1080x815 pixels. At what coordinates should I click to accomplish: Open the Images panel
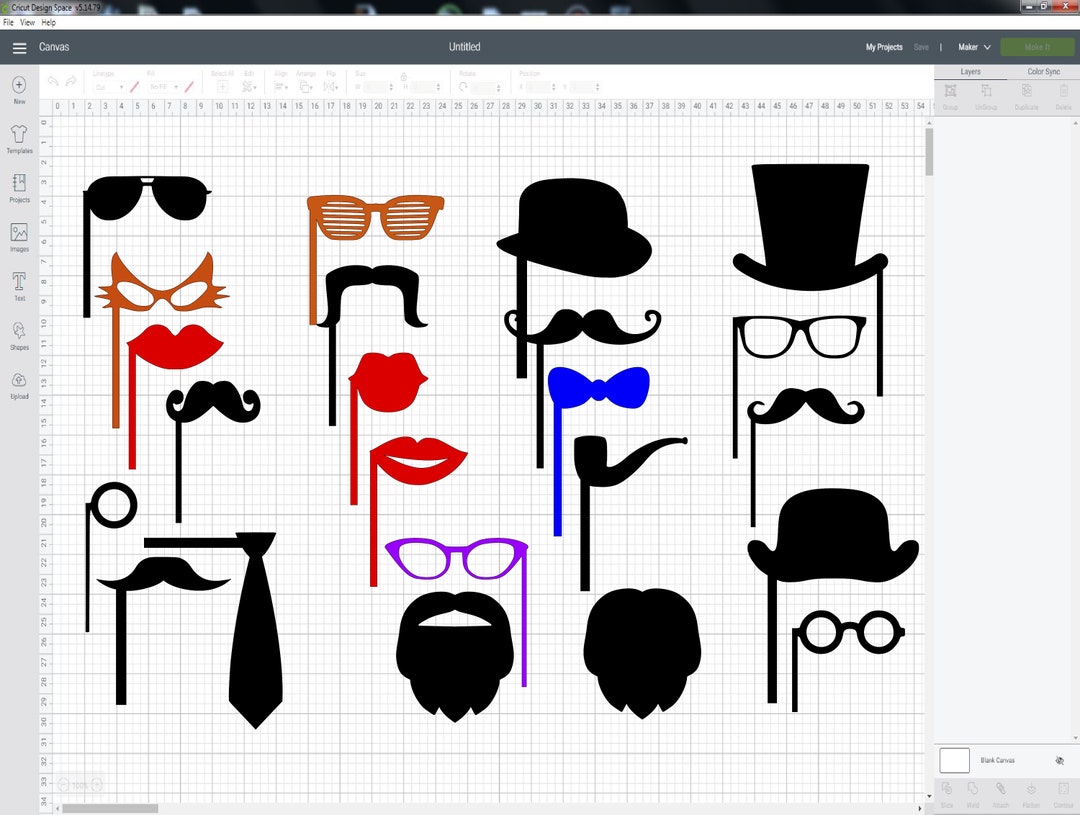pos(19,237)
